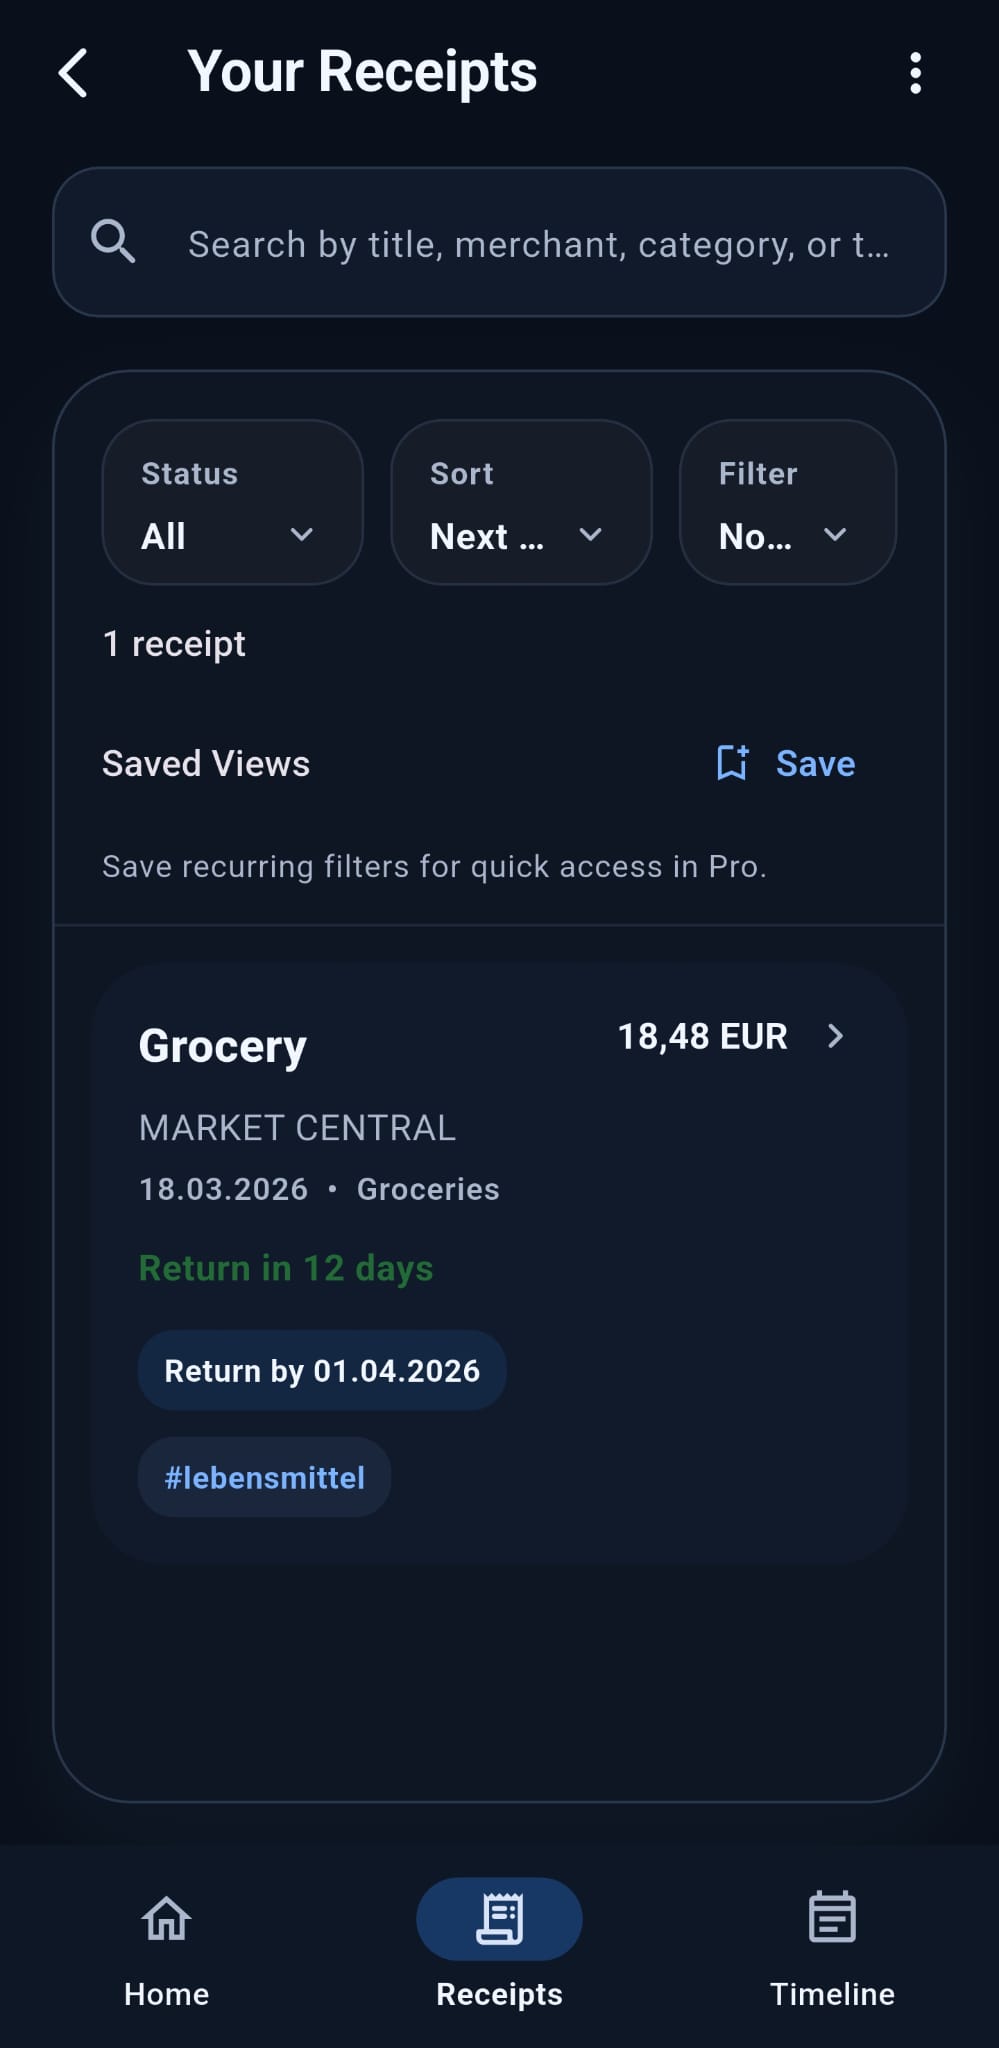Image resolution: width=999 pixels, height=2048 pixels.
Task: Expand the Sort dropdown
Action: tap(521, 503)
